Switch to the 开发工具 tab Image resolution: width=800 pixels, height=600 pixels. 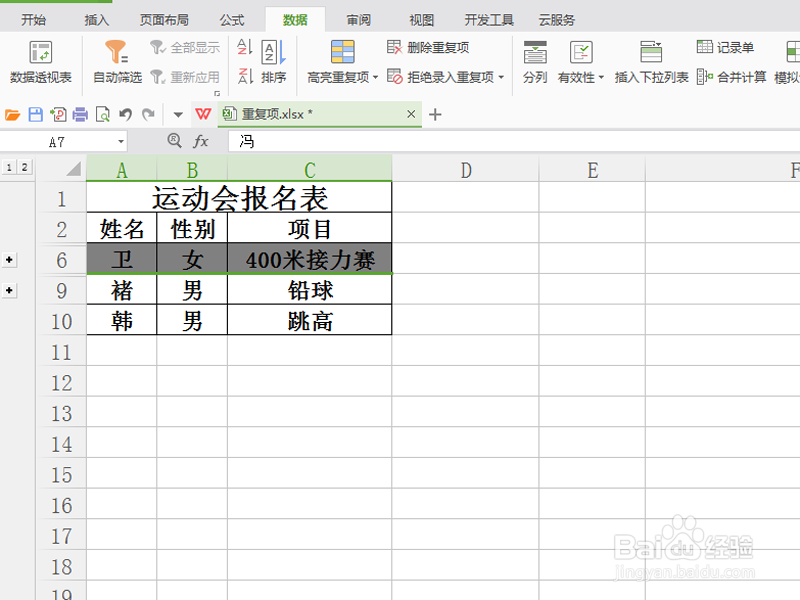pos(489,20)
